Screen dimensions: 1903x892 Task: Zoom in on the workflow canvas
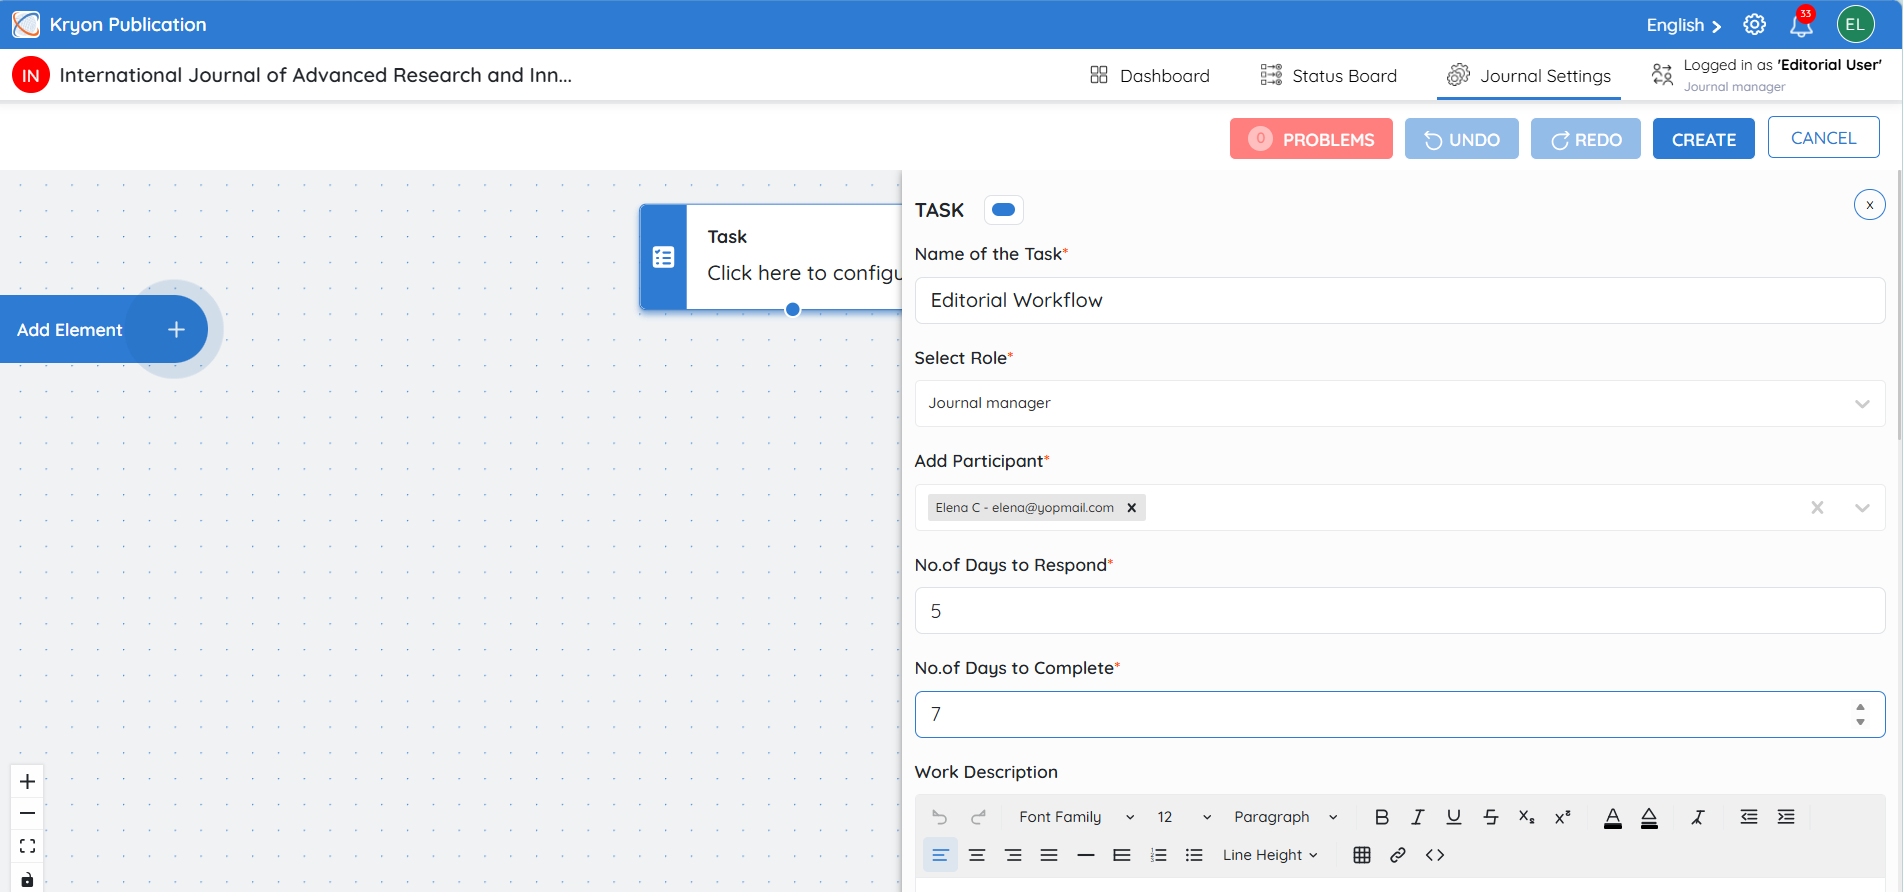(x=28, y=781)
